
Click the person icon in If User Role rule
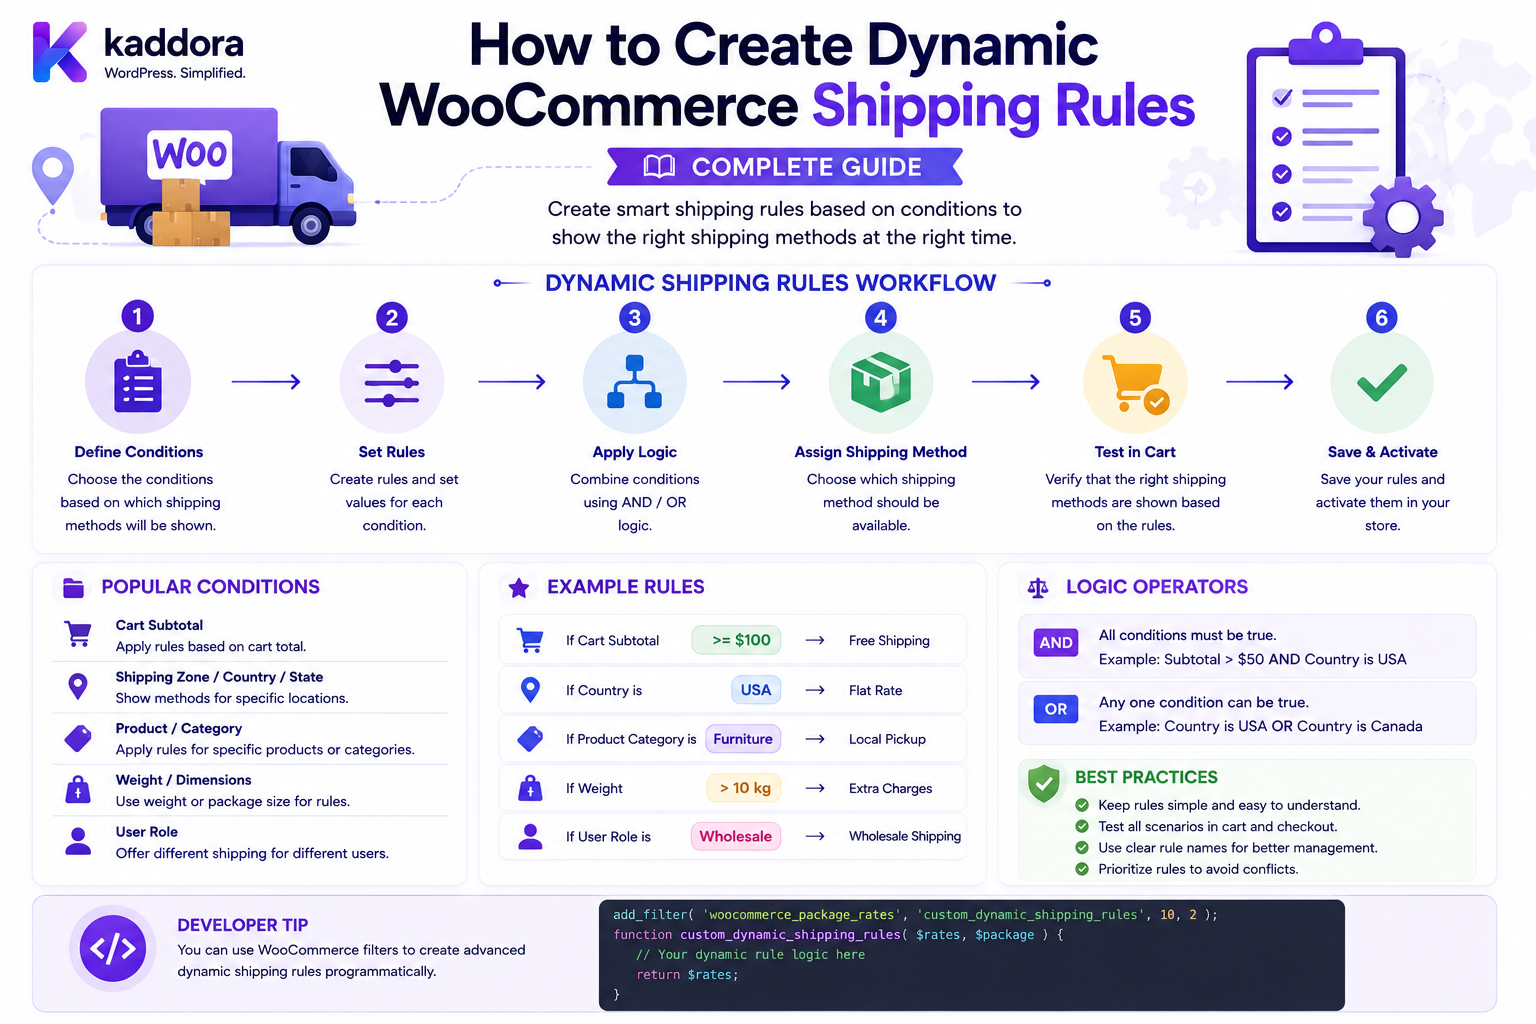point(531,837)
